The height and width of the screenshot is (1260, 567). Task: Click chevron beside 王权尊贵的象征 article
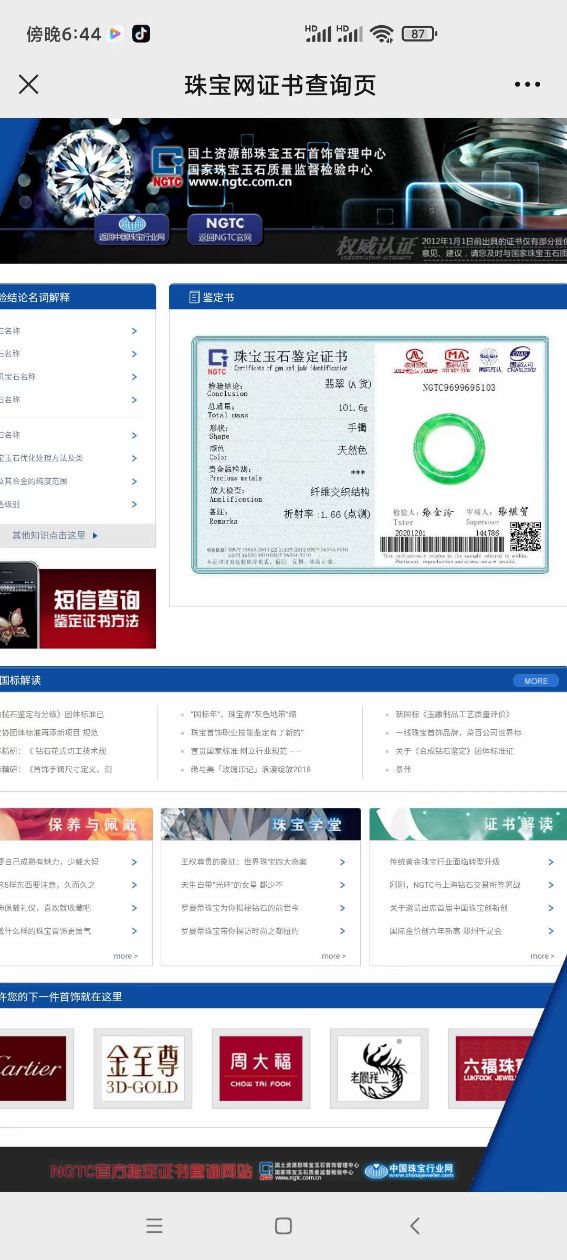pos(342,862)
